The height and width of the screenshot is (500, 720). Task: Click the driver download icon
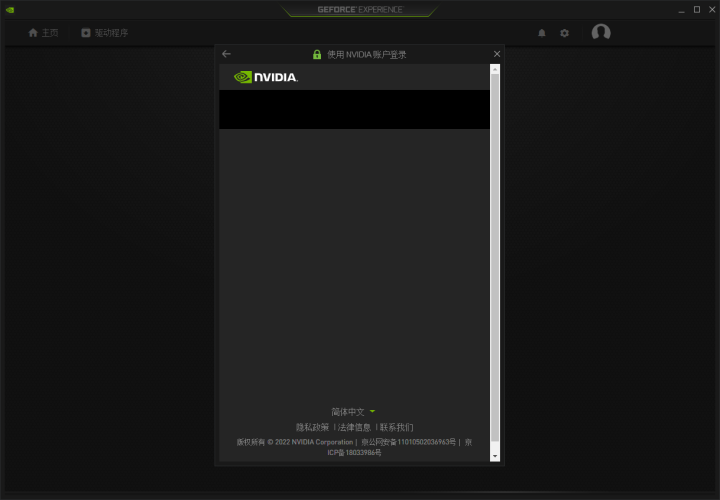(x=86, y=33)
